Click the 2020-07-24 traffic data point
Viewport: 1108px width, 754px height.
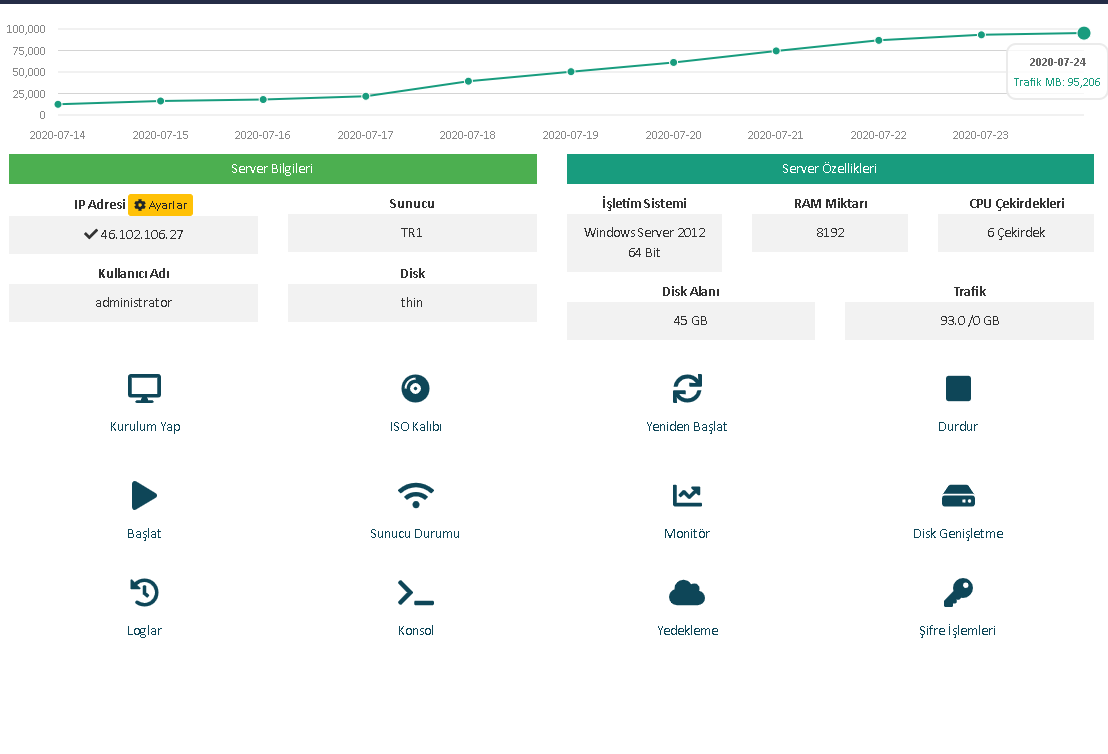(1083, 33)
